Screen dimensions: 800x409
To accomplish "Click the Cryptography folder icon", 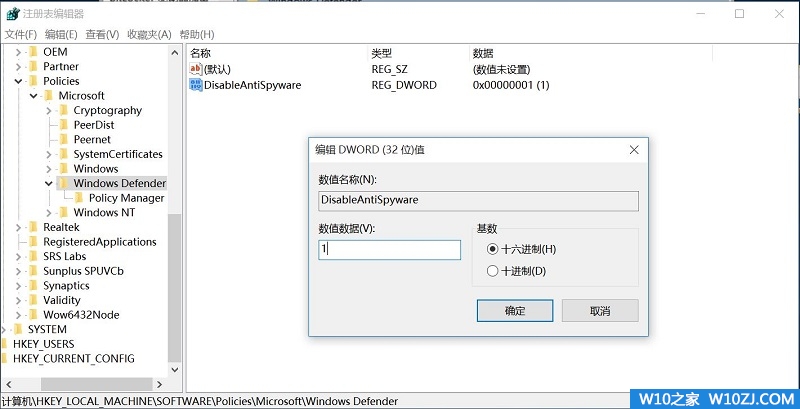I will tap(64, 111).
